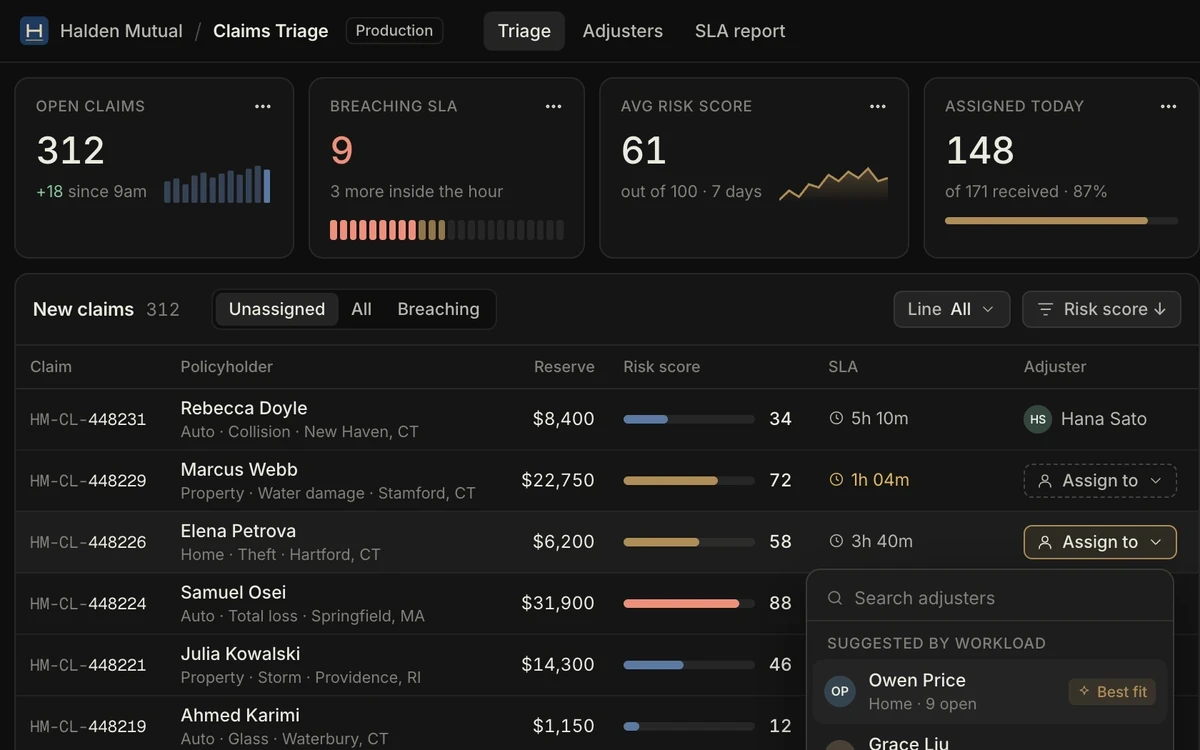Click the Breaching SLA segmented progress bar
Screen dimensions: 1200x750
click(447, 230)
